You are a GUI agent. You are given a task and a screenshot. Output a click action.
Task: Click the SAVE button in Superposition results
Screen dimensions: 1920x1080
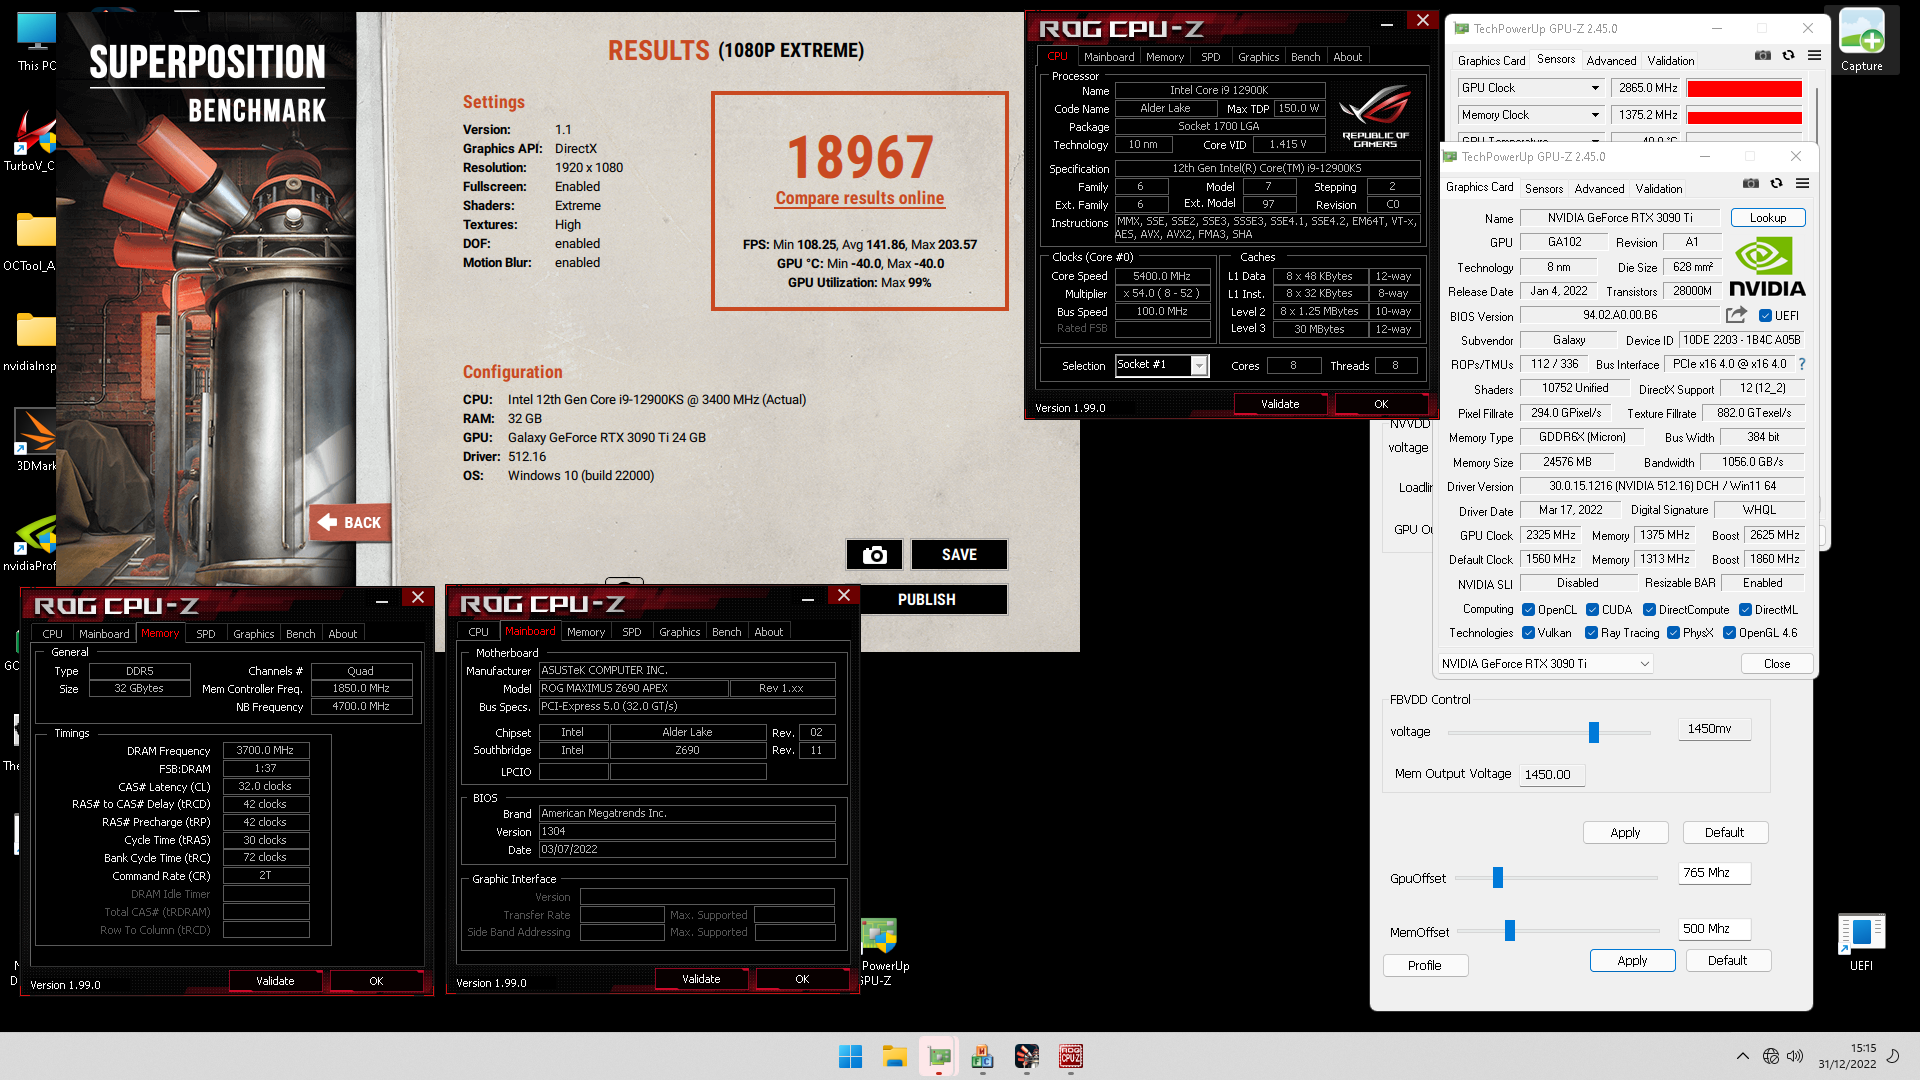[959, 555]
